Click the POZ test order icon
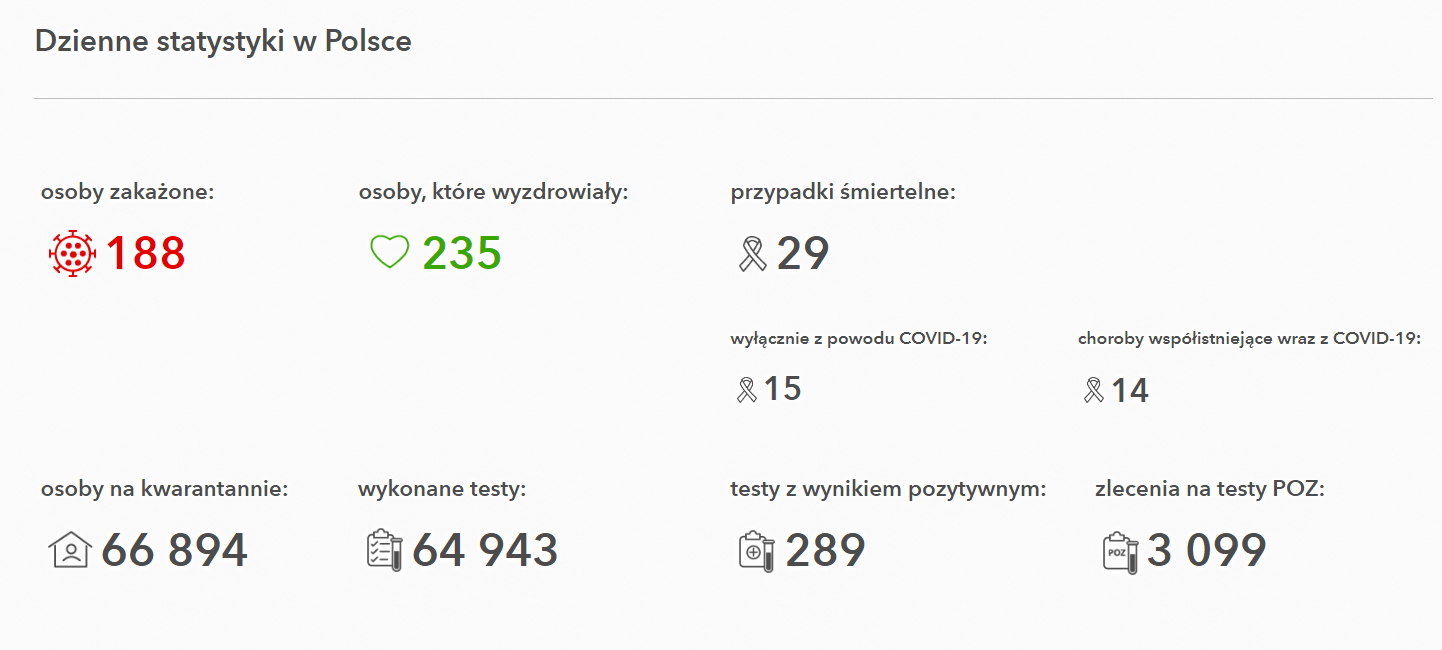This screenshot has width=1442, height=650. pos(1121,551)
